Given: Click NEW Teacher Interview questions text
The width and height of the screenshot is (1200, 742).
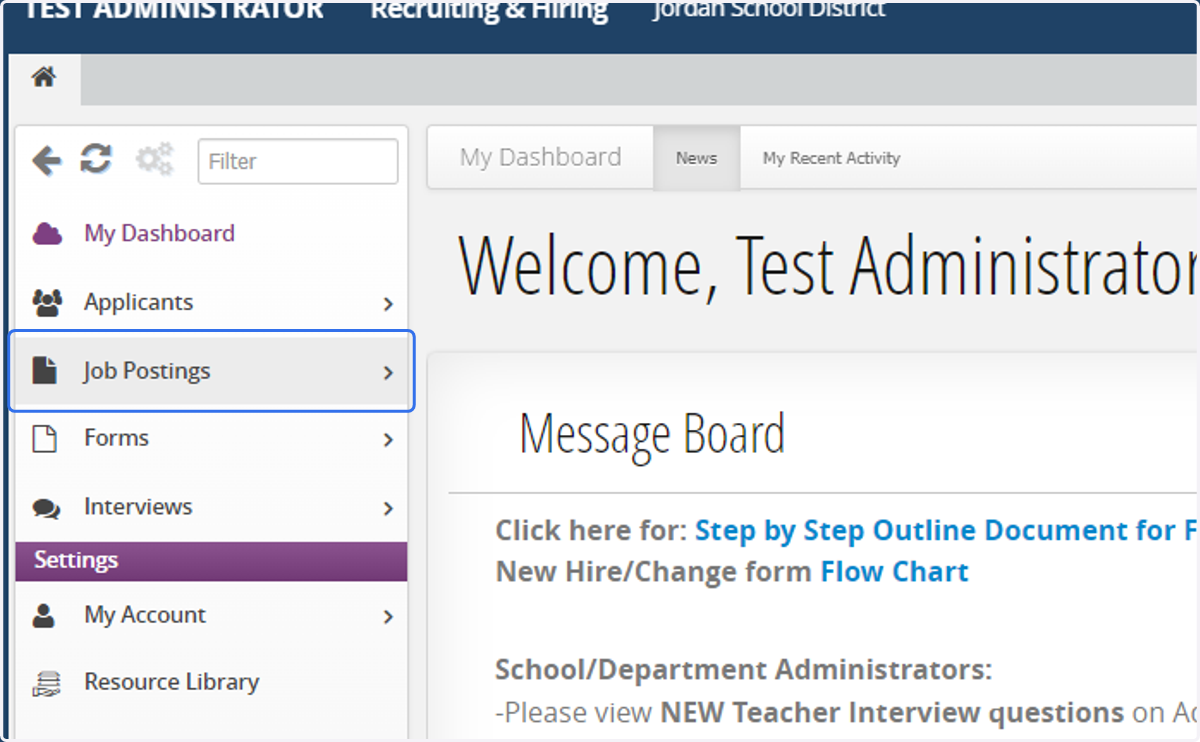Looking at the screenshot, I should (892, 712).
